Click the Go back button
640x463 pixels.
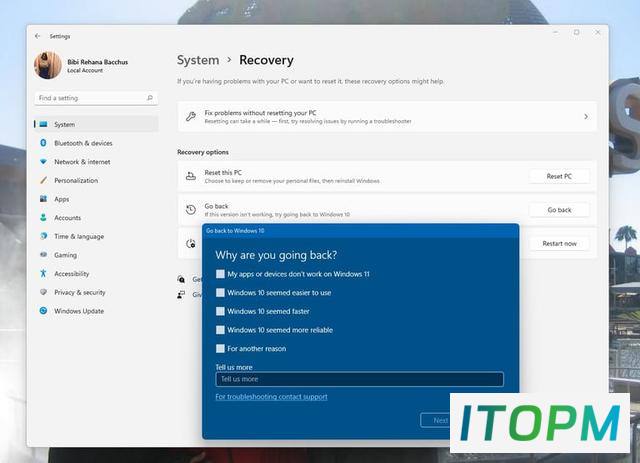pyautogui.click(x=559, y=210)
